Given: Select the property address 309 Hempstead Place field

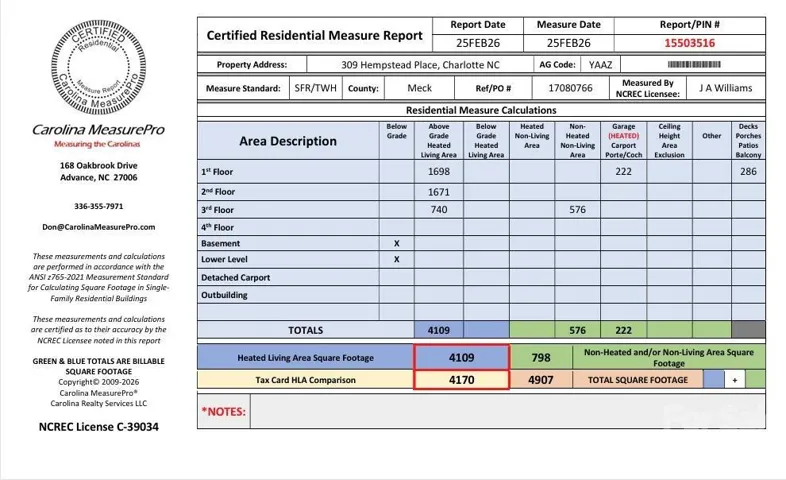Looking at the screenshot, I should click(x=407, y=64).
